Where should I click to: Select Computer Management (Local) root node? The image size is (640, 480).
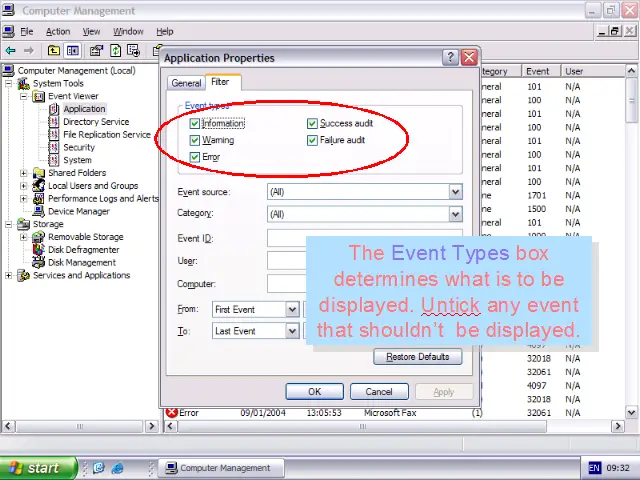click(x=76, y=71)
